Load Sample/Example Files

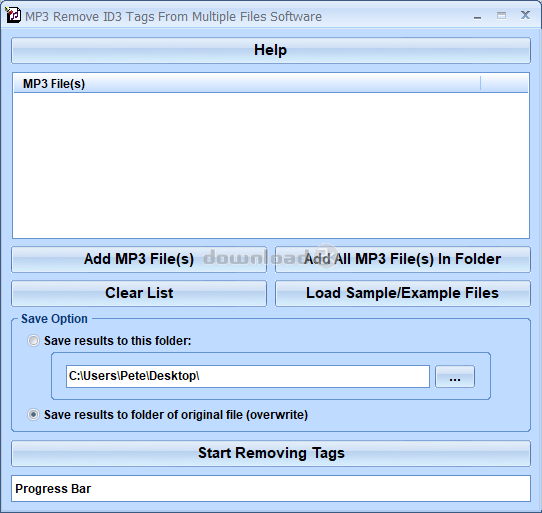[403, 293]
